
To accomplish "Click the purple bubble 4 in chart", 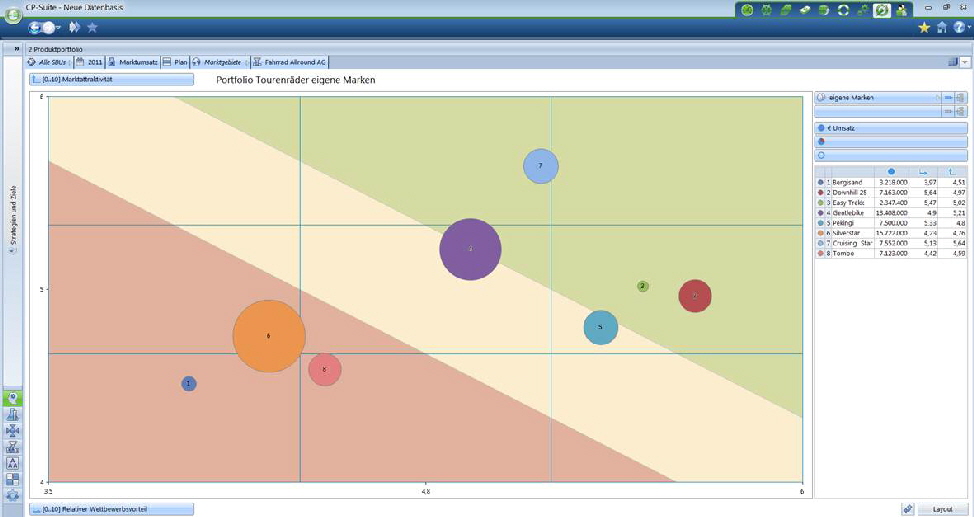I will (x=470, y=249).
